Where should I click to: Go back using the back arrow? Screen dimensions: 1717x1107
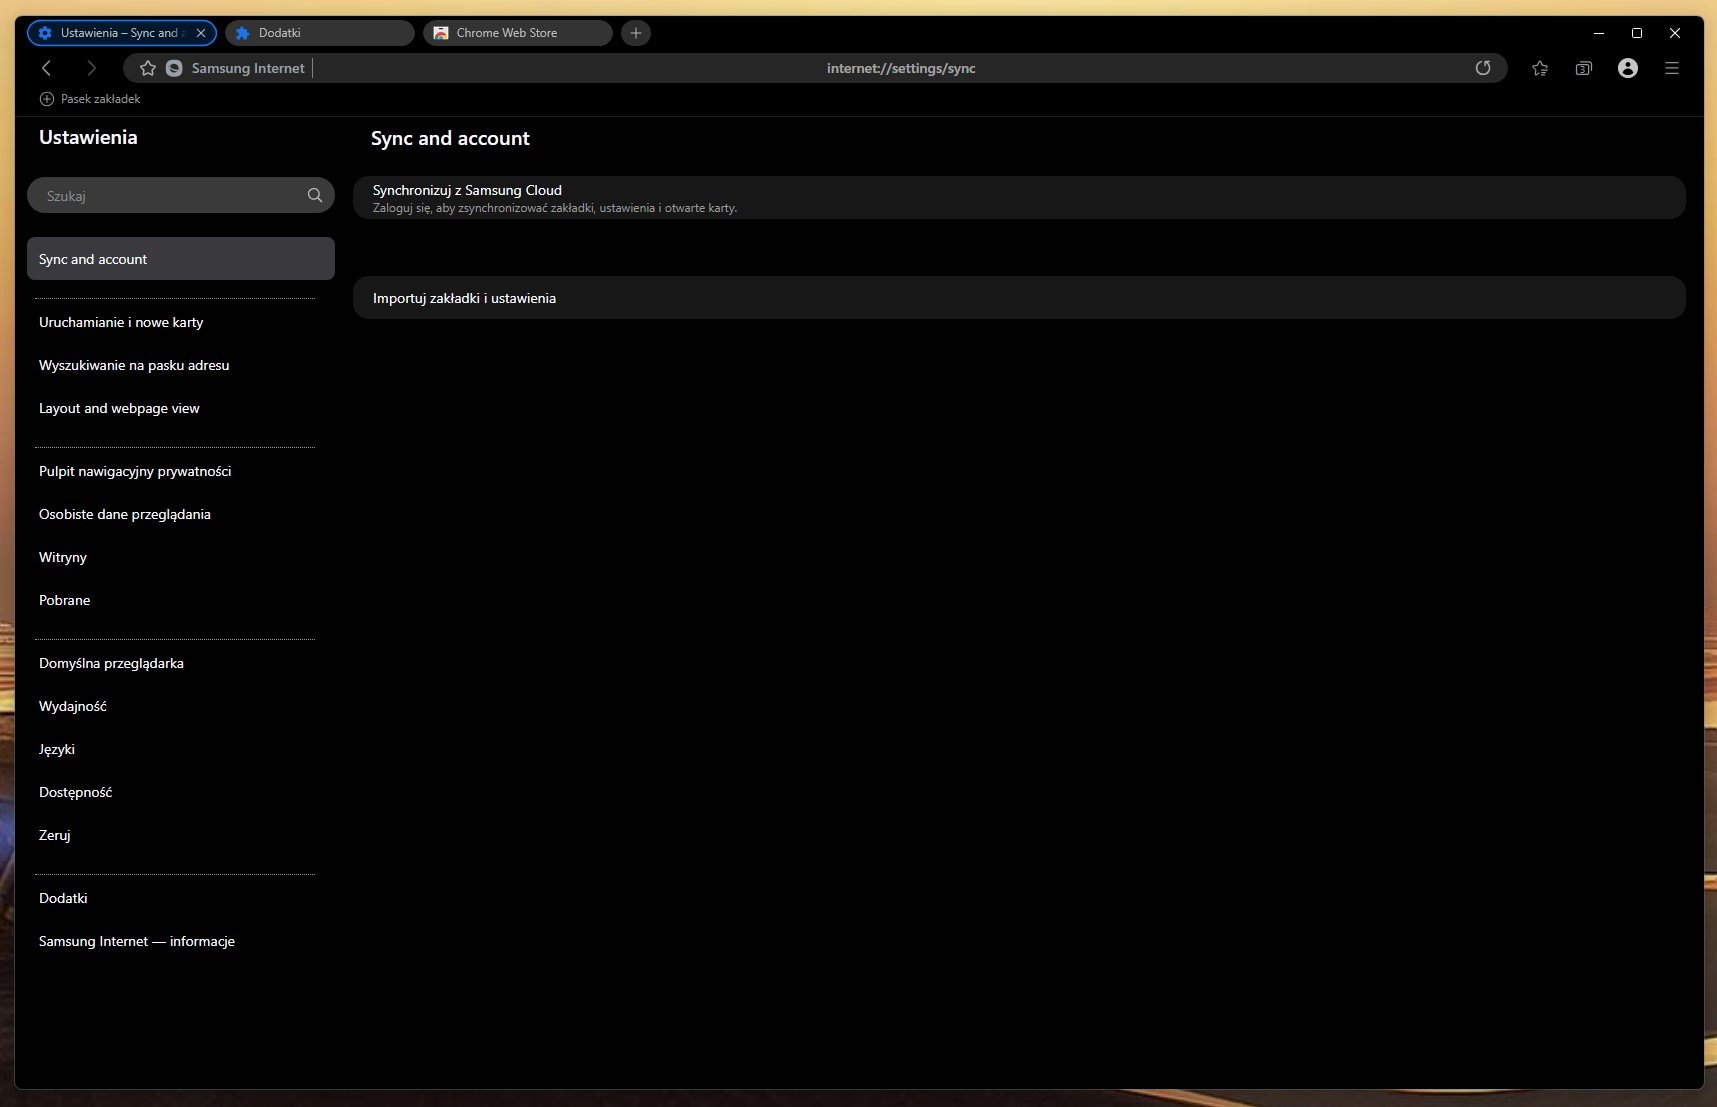click(46, 68)
